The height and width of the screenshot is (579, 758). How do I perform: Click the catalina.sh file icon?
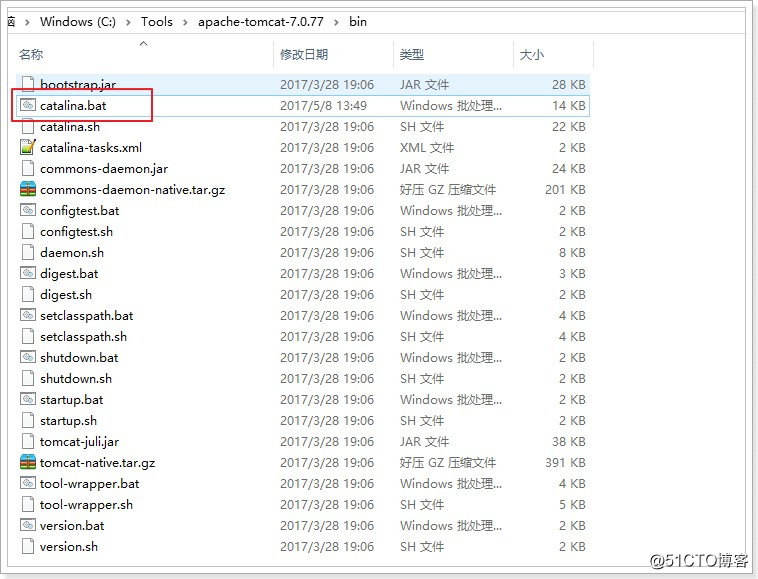tap(28, 127)
